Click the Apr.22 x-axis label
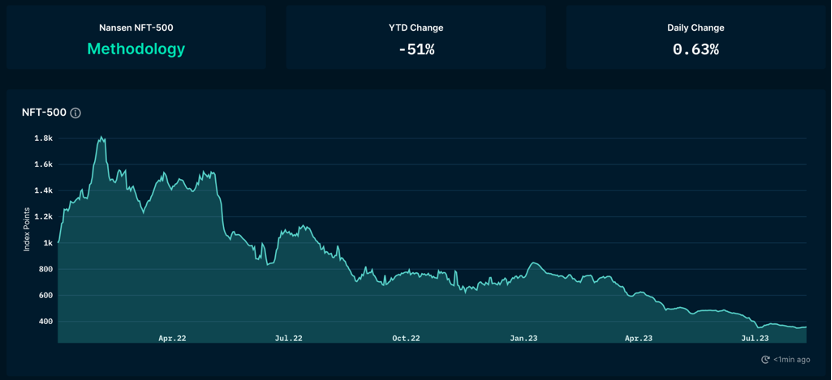 tap(172, 338)
